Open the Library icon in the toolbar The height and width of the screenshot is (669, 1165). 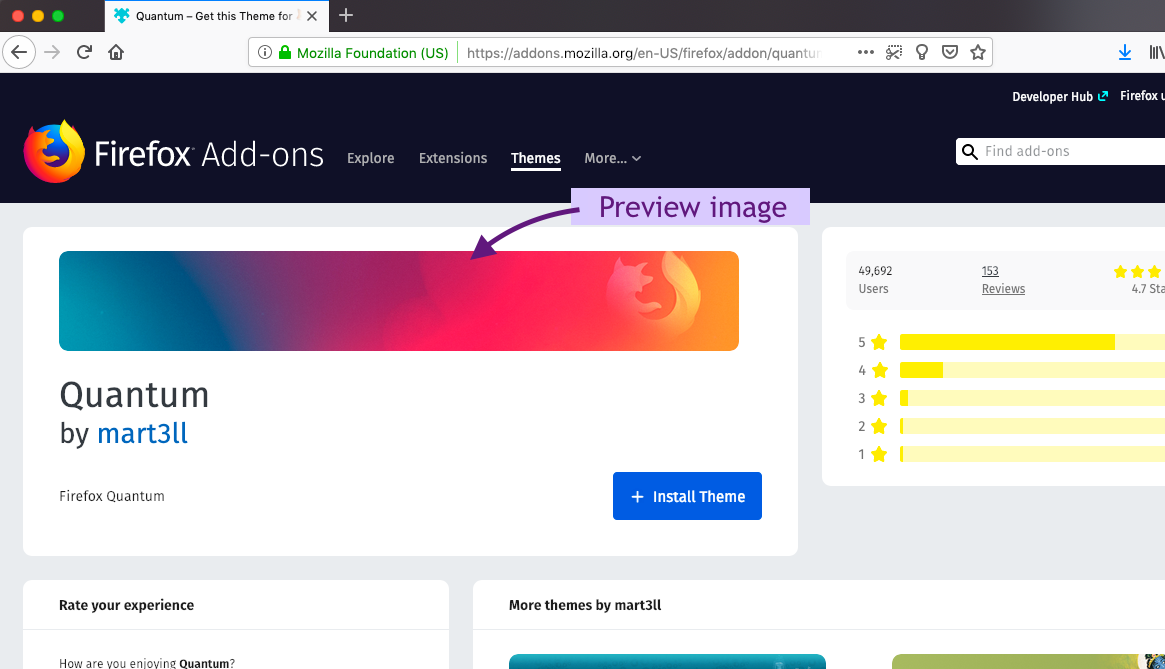click(1157, 52)
